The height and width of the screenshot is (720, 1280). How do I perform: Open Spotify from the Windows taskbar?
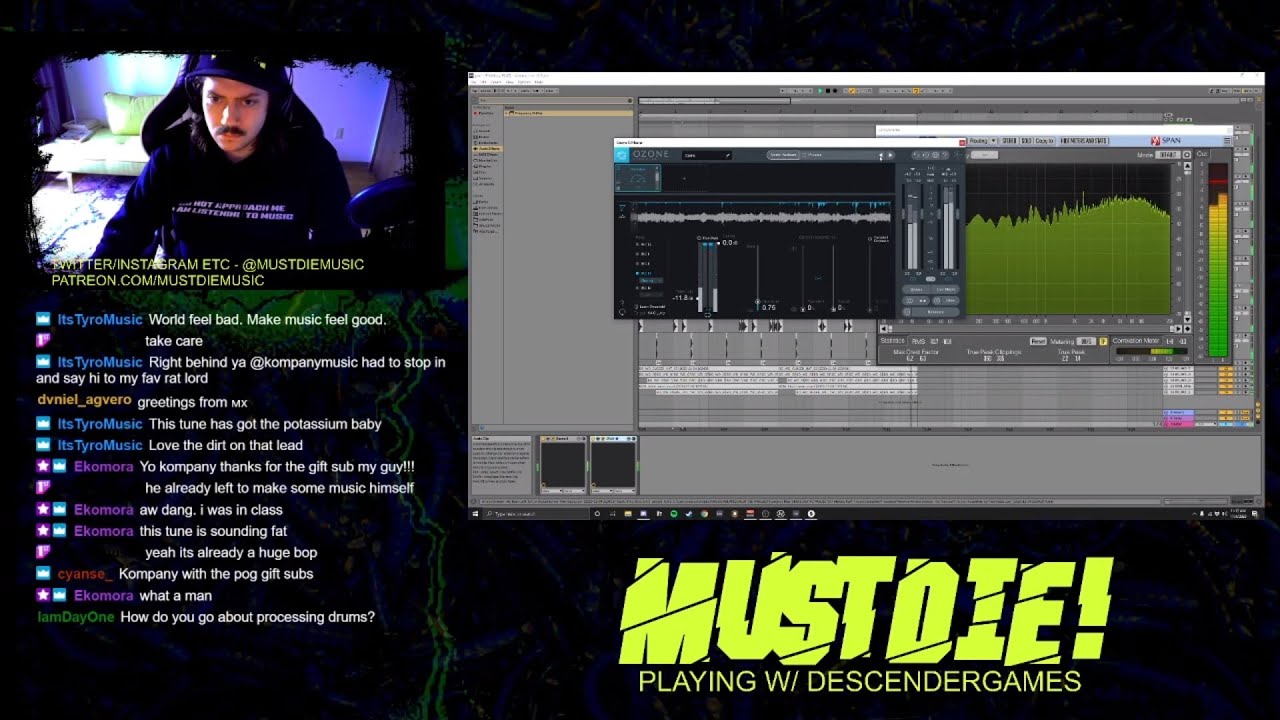pos(674,514)
